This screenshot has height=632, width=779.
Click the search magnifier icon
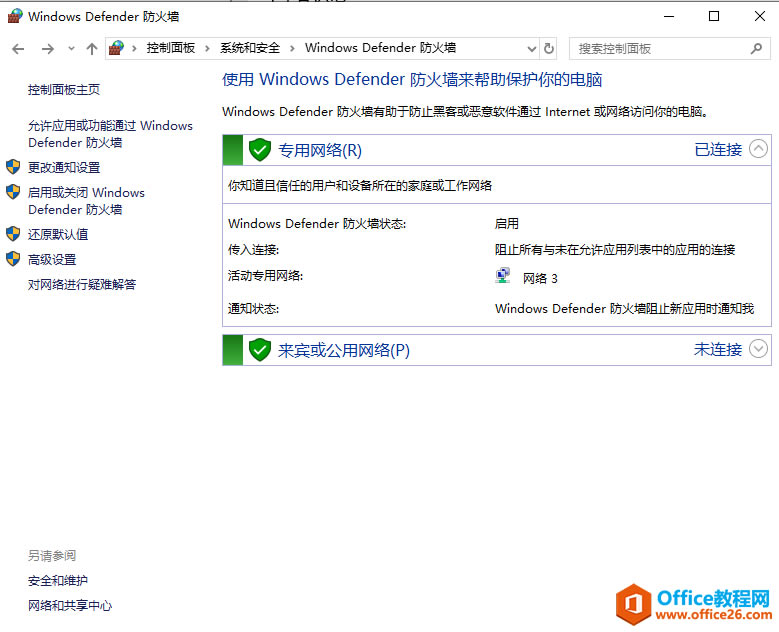756,49
